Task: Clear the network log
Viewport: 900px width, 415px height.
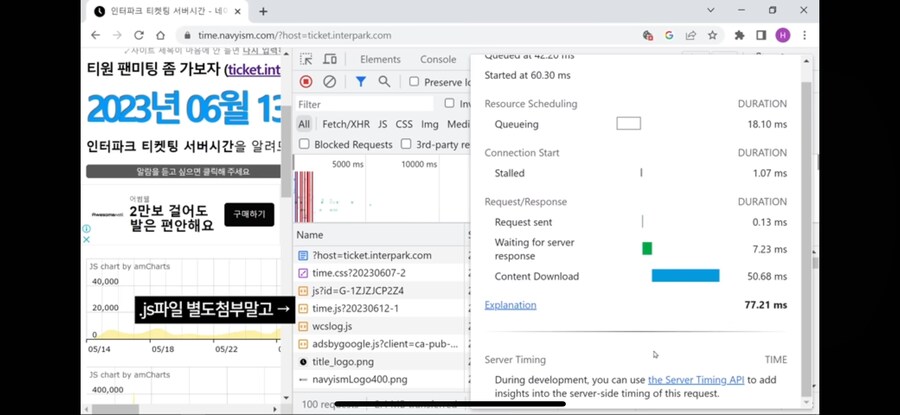Action: 329,82
